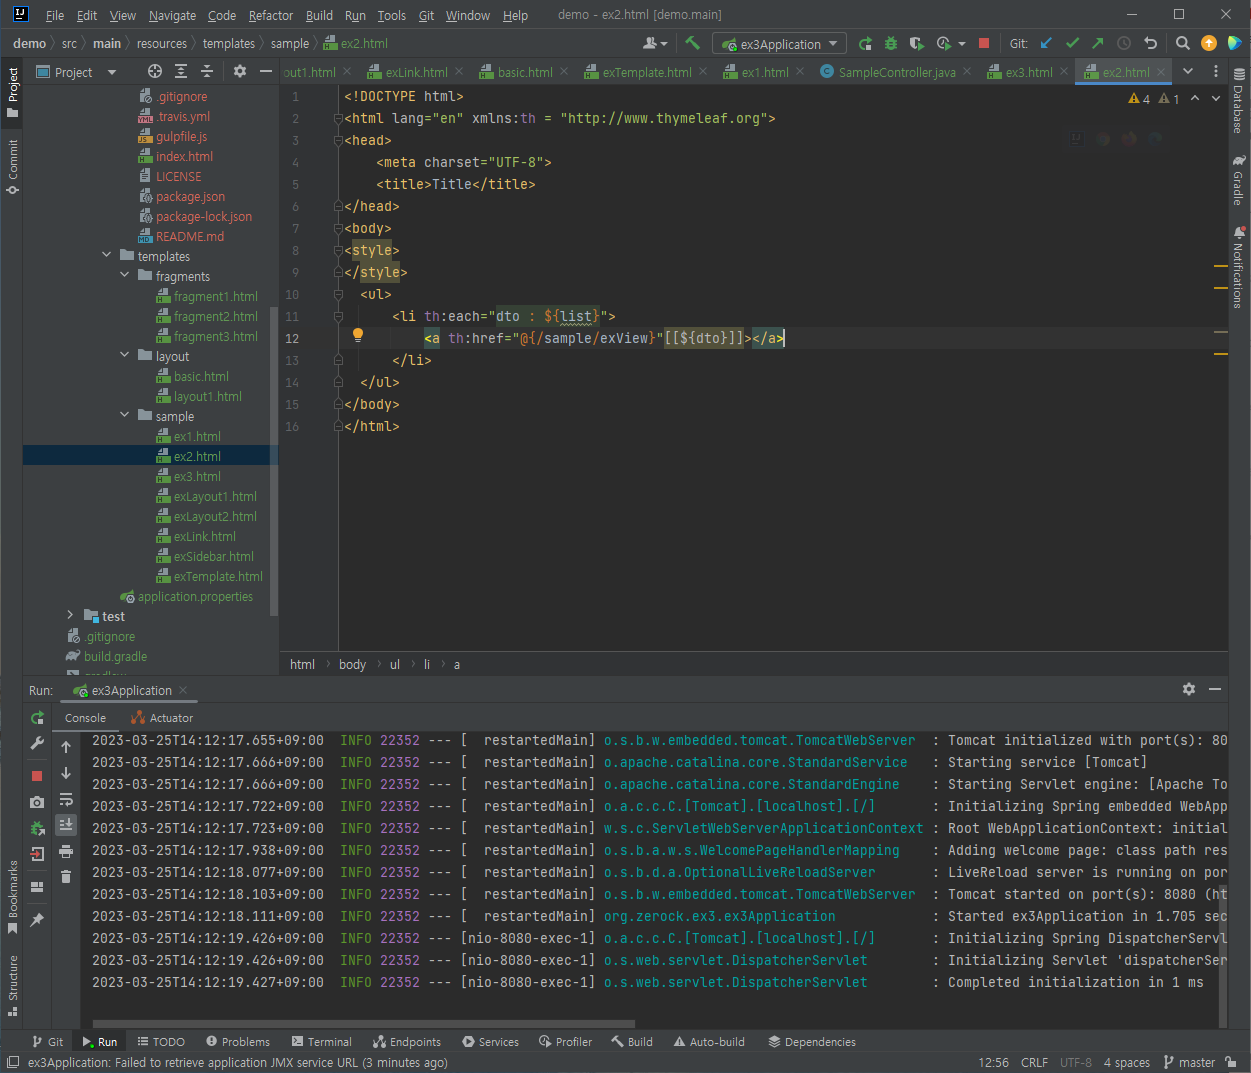1251x1073 pixels.
Task: Open Search Everywhere magnifier icon
Action: 1182,43
